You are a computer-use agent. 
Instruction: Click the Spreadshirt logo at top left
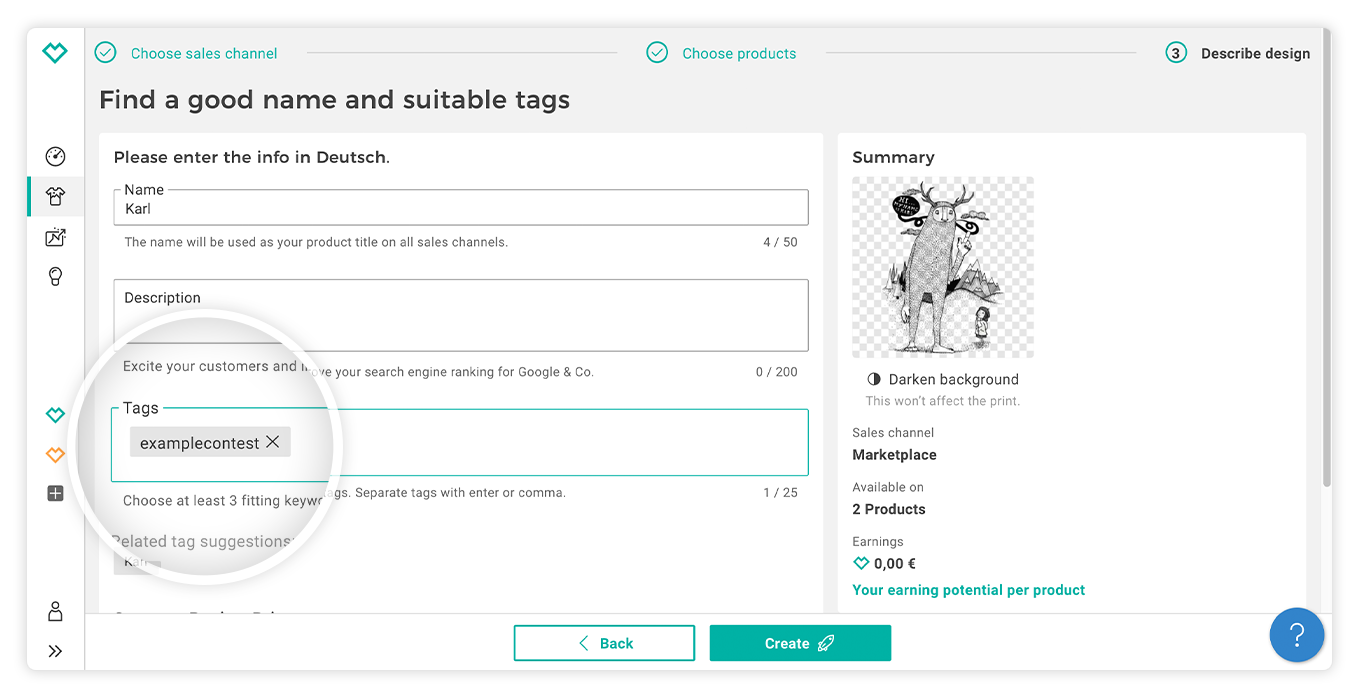point(55,52)
